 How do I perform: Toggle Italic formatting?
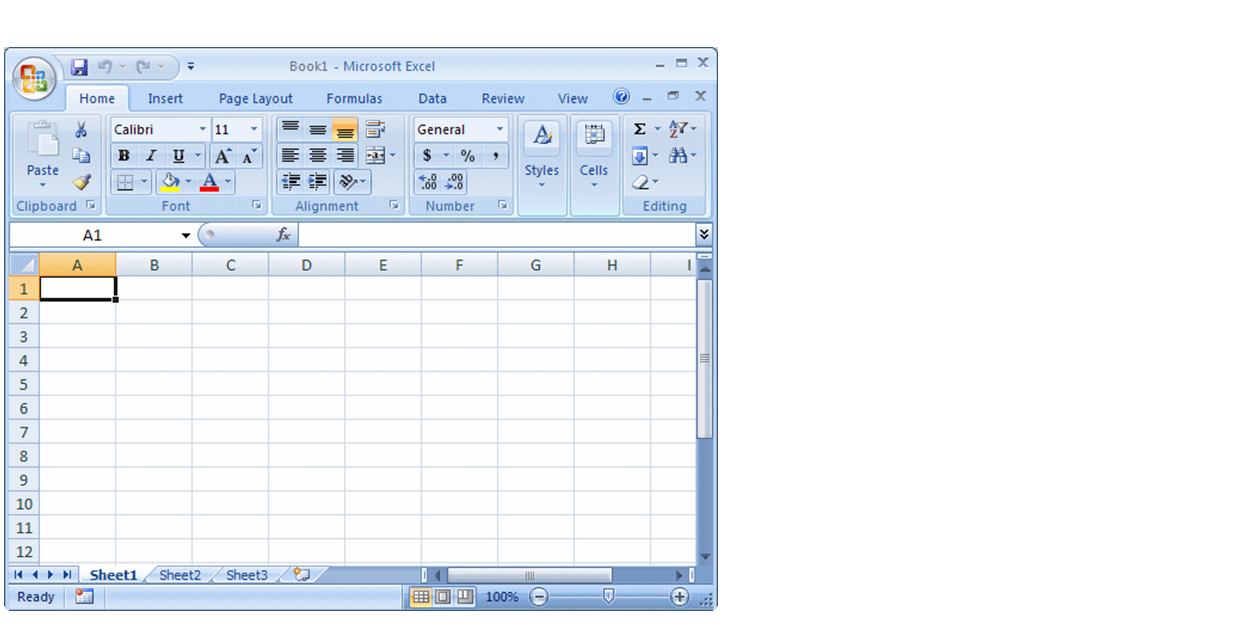151,156
